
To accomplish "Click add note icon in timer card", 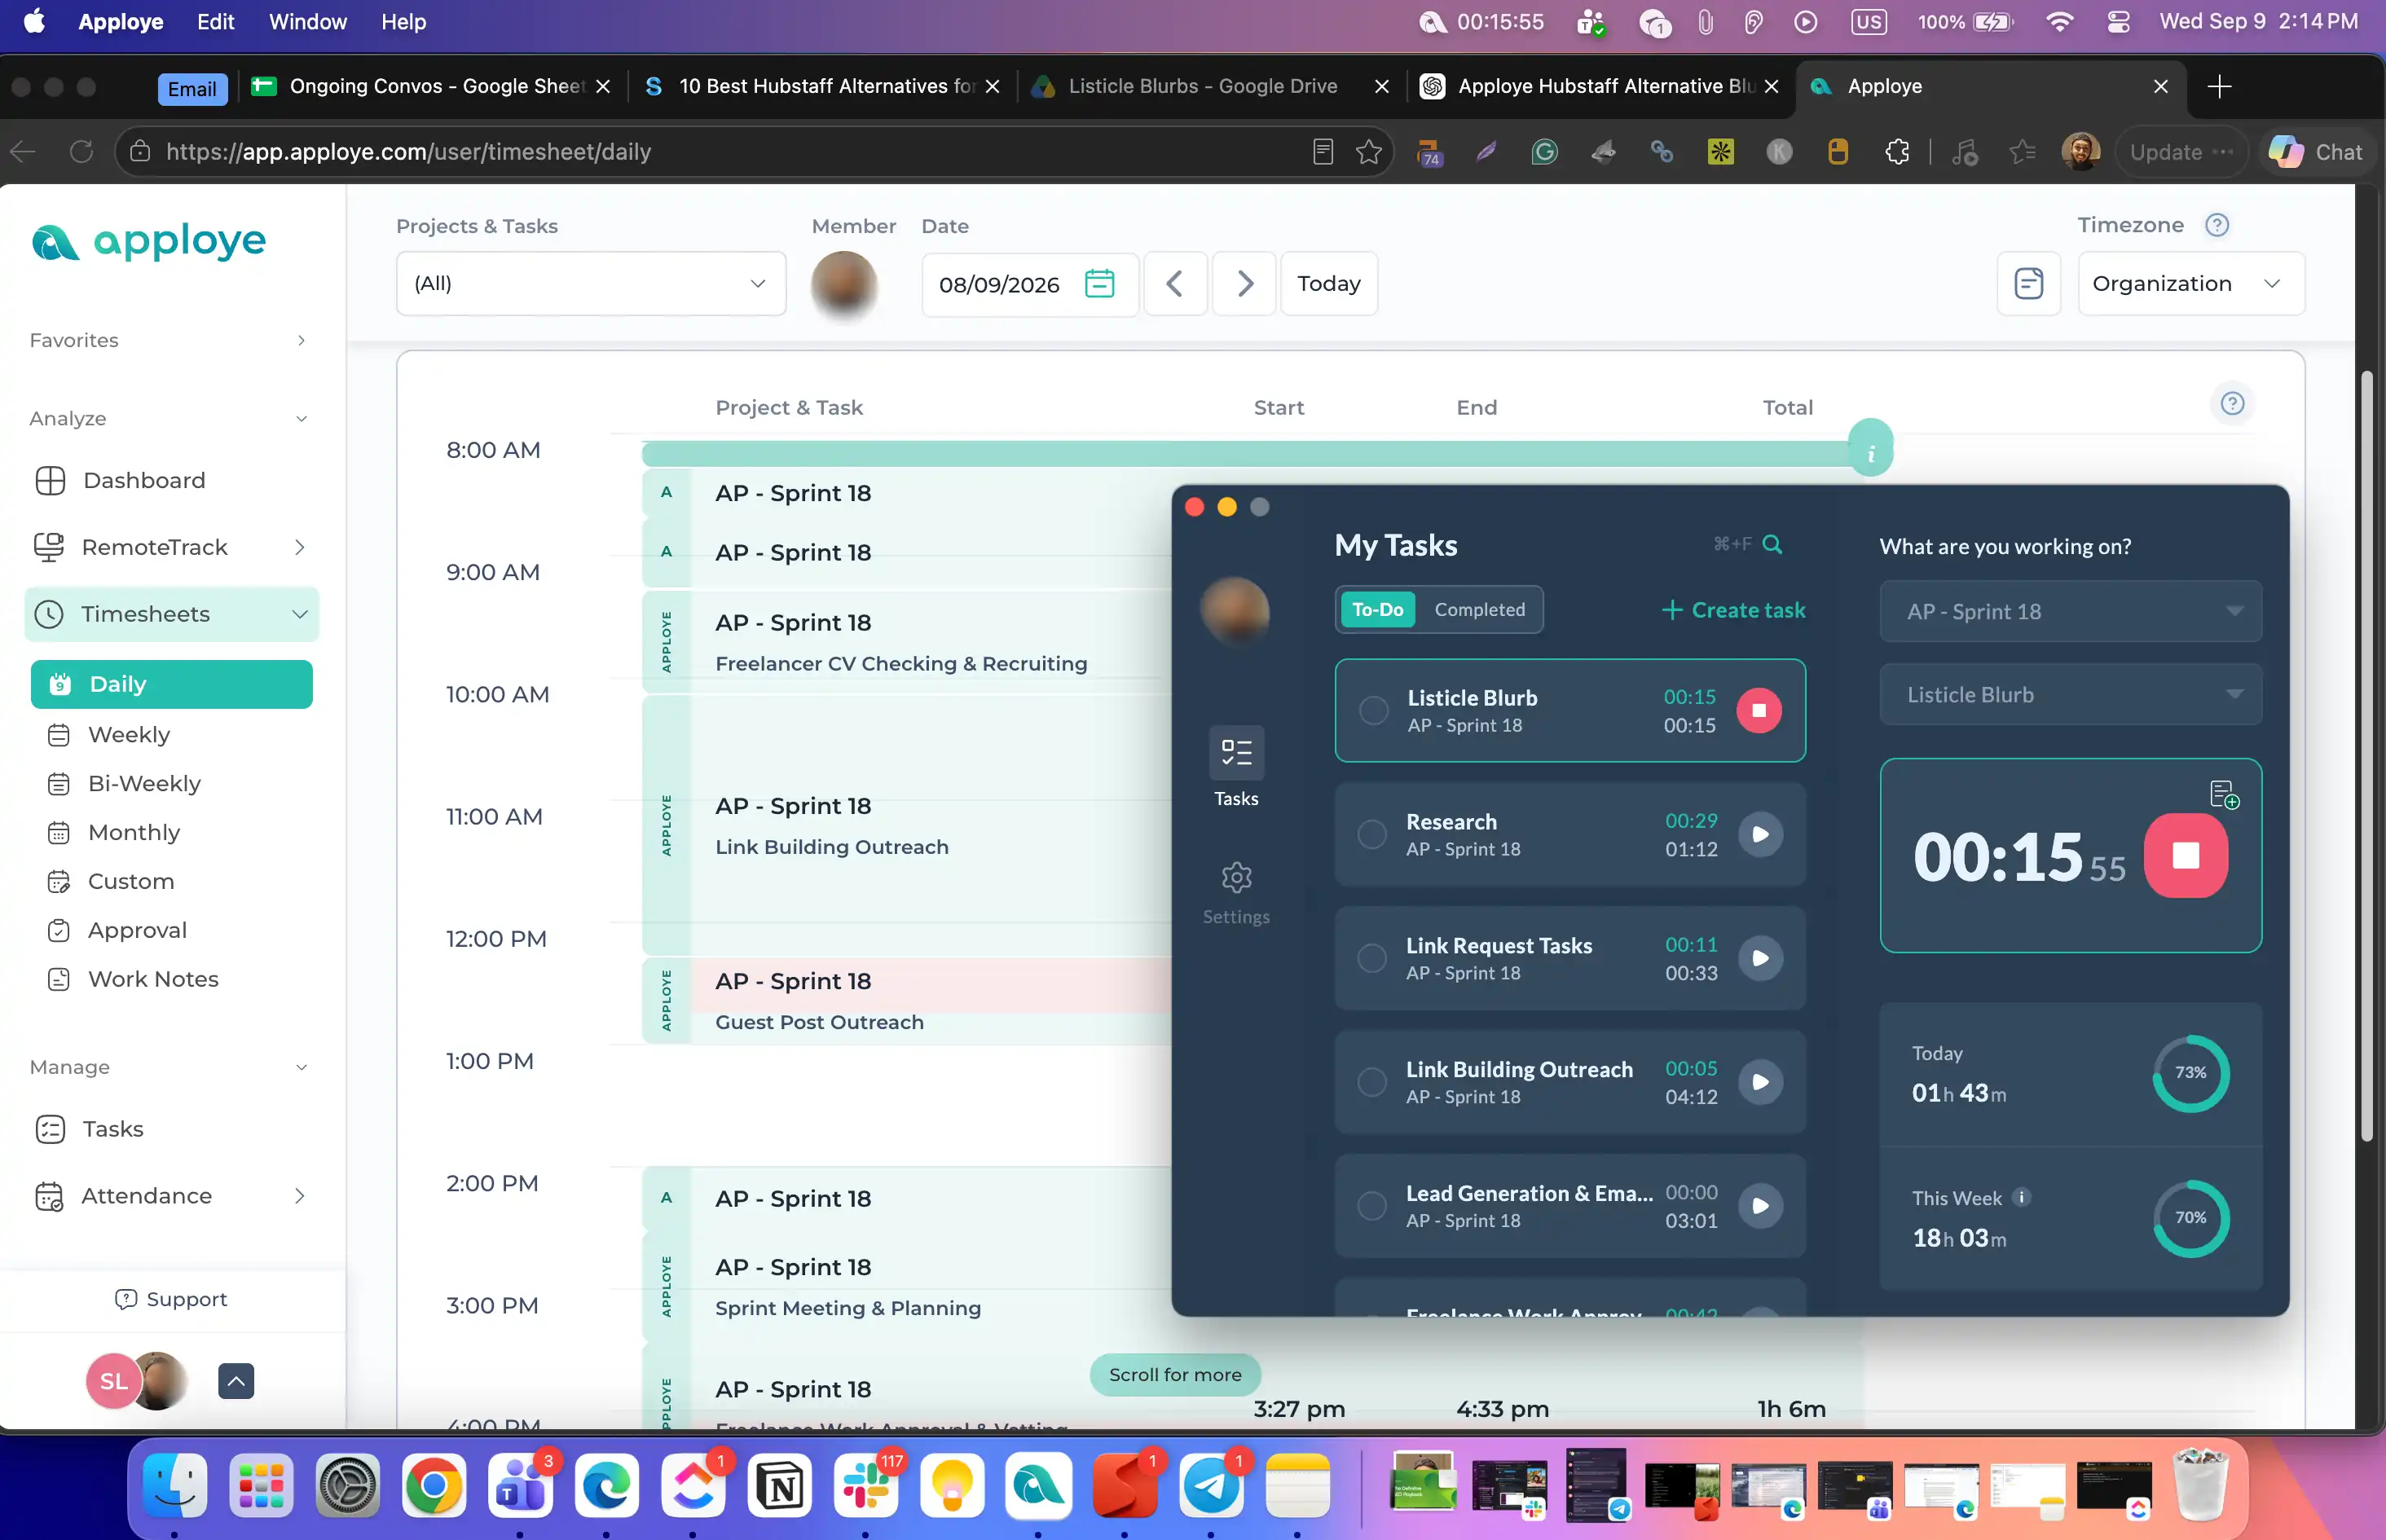I will (x=2225, y=795).
